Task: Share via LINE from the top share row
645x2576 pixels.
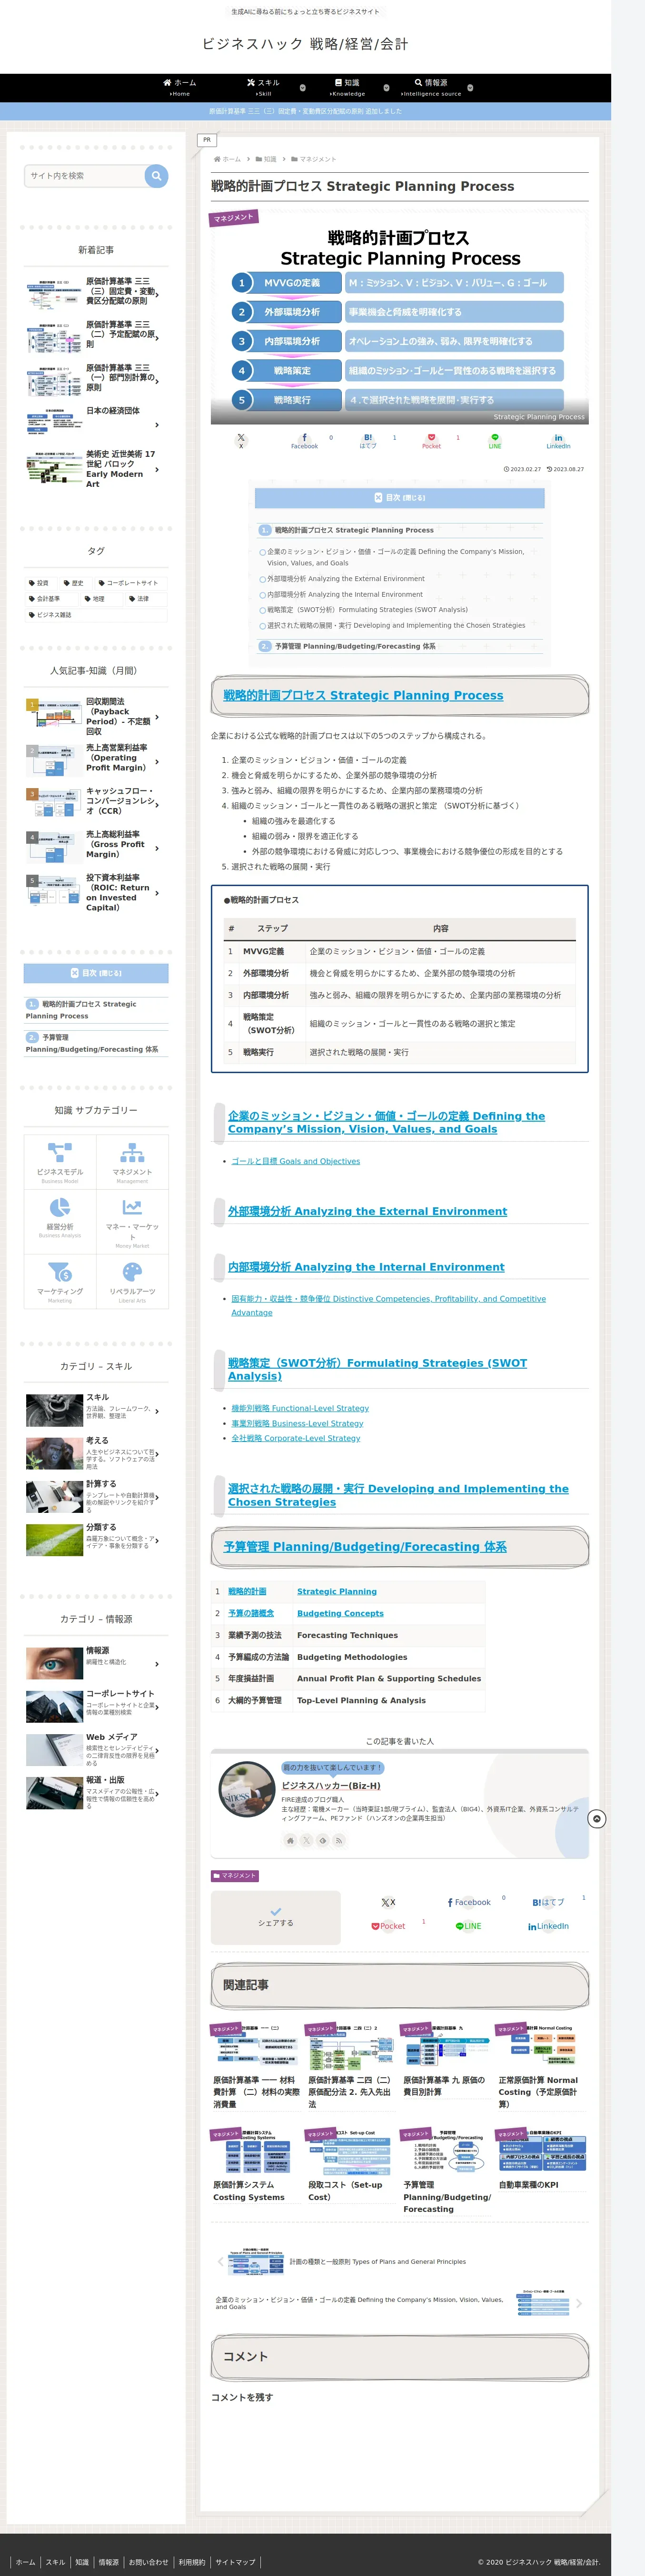Action: click(x=495, y=441)
